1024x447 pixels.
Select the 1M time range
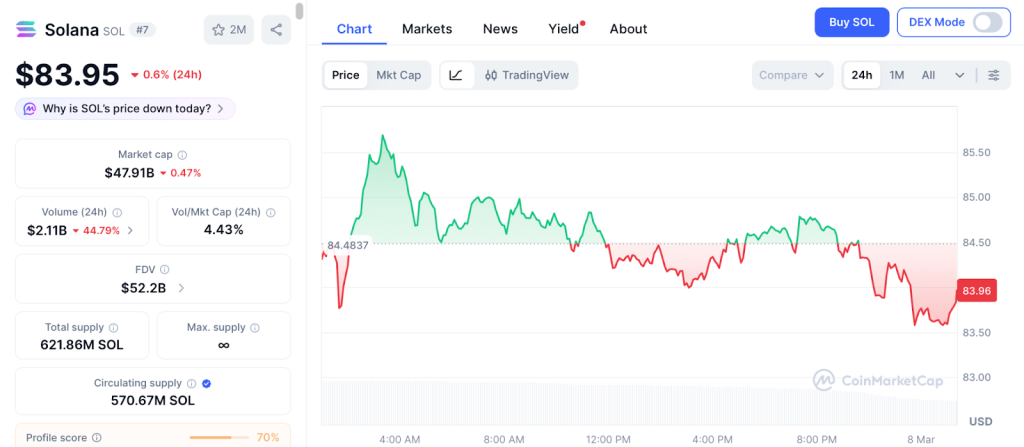897,75
